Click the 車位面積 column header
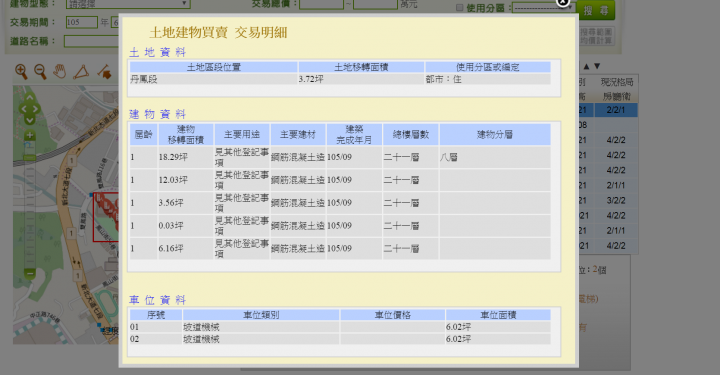Screen dimensions: 720x375 (498, 315)
